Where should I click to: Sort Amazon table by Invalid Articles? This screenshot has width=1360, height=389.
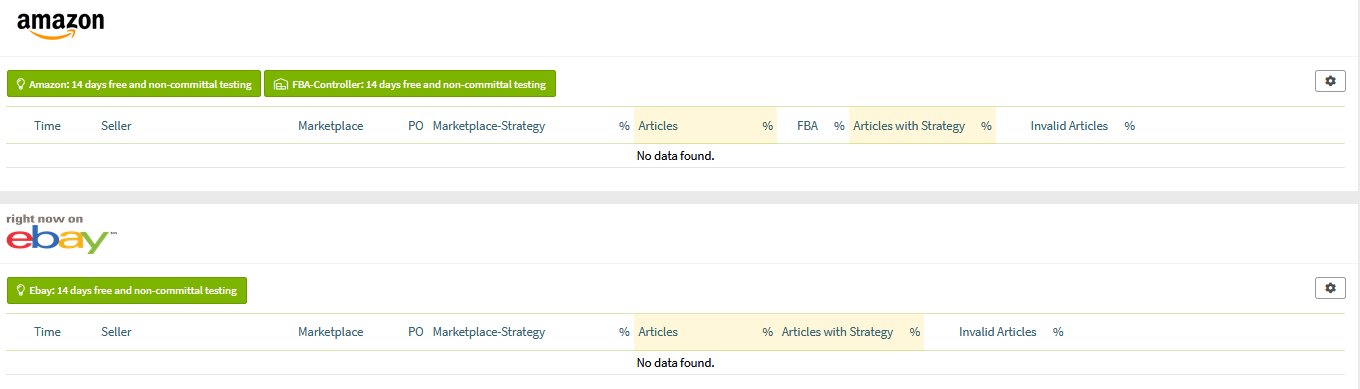[x=1069, y=126]
